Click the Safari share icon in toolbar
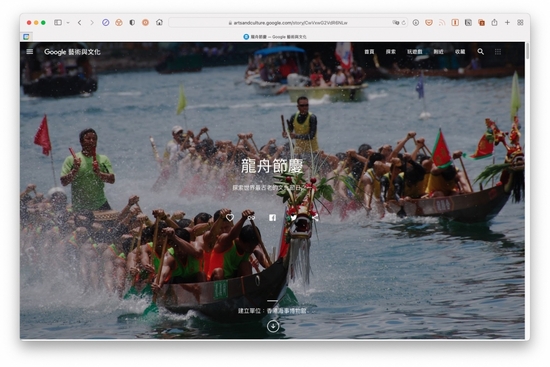Image resolution: width=550 pixels, height=367 pixels. [x=494, y=22]
